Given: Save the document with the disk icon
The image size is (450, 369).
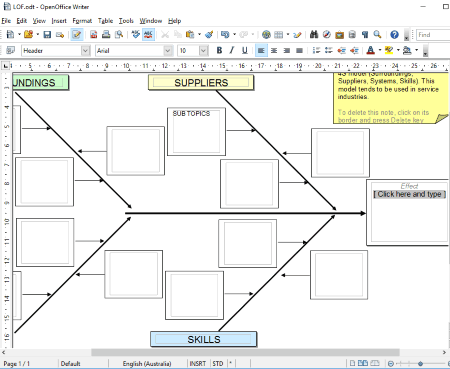Looking at the screenshot, I should pyautogui.click(x=47, y=34).
